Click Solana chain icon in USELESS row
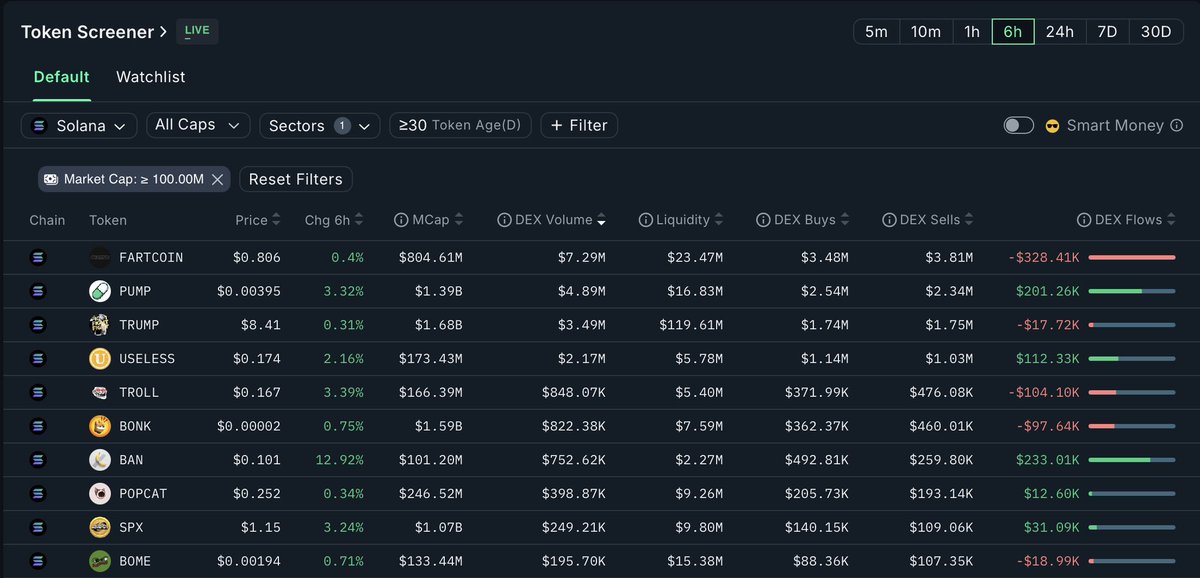1200x578 pixels. click(x=39, y=358)
